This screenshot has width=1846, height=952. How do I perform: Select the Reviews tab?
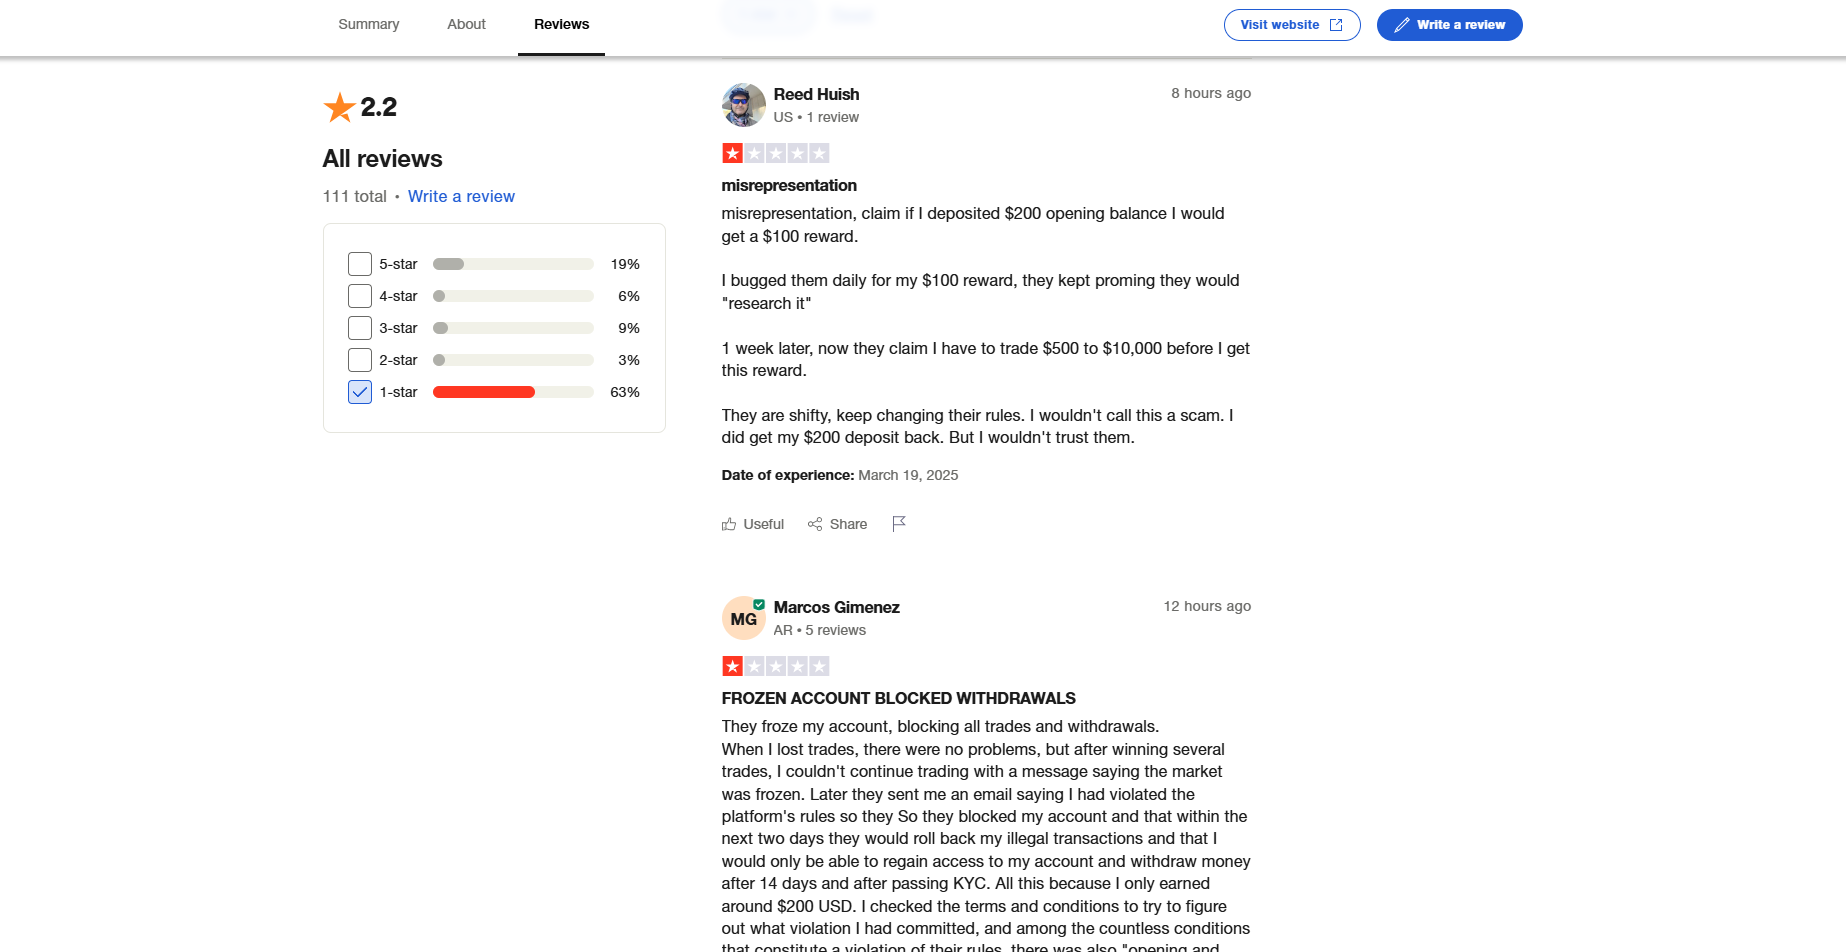point(561,24)
